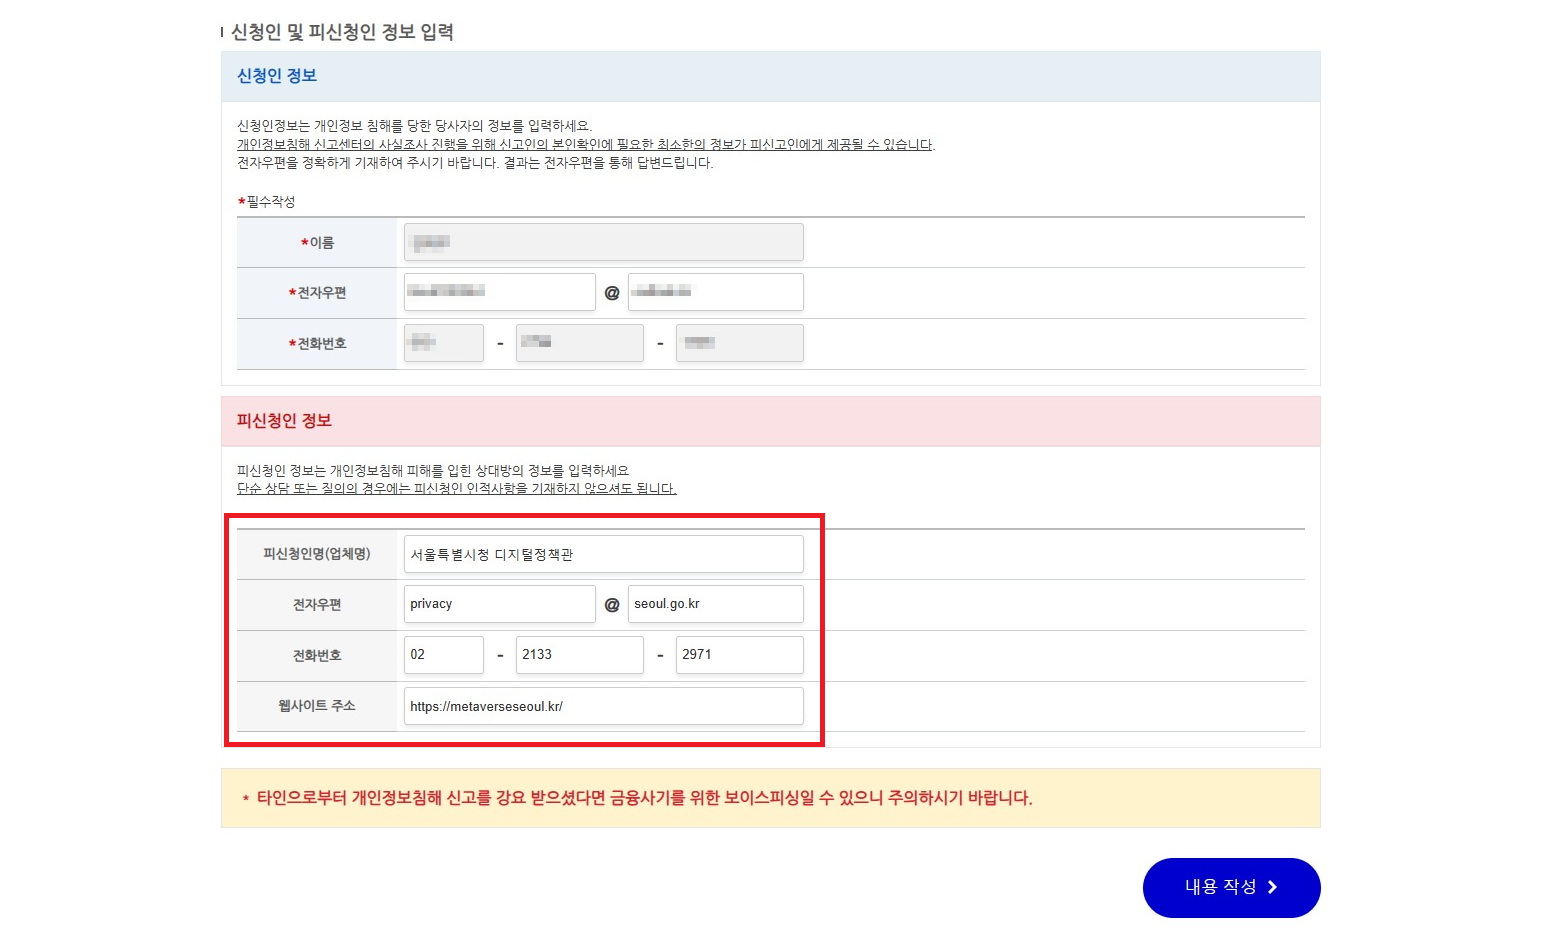
Task: Click the applicant email domain field
Action: point(715,292)
